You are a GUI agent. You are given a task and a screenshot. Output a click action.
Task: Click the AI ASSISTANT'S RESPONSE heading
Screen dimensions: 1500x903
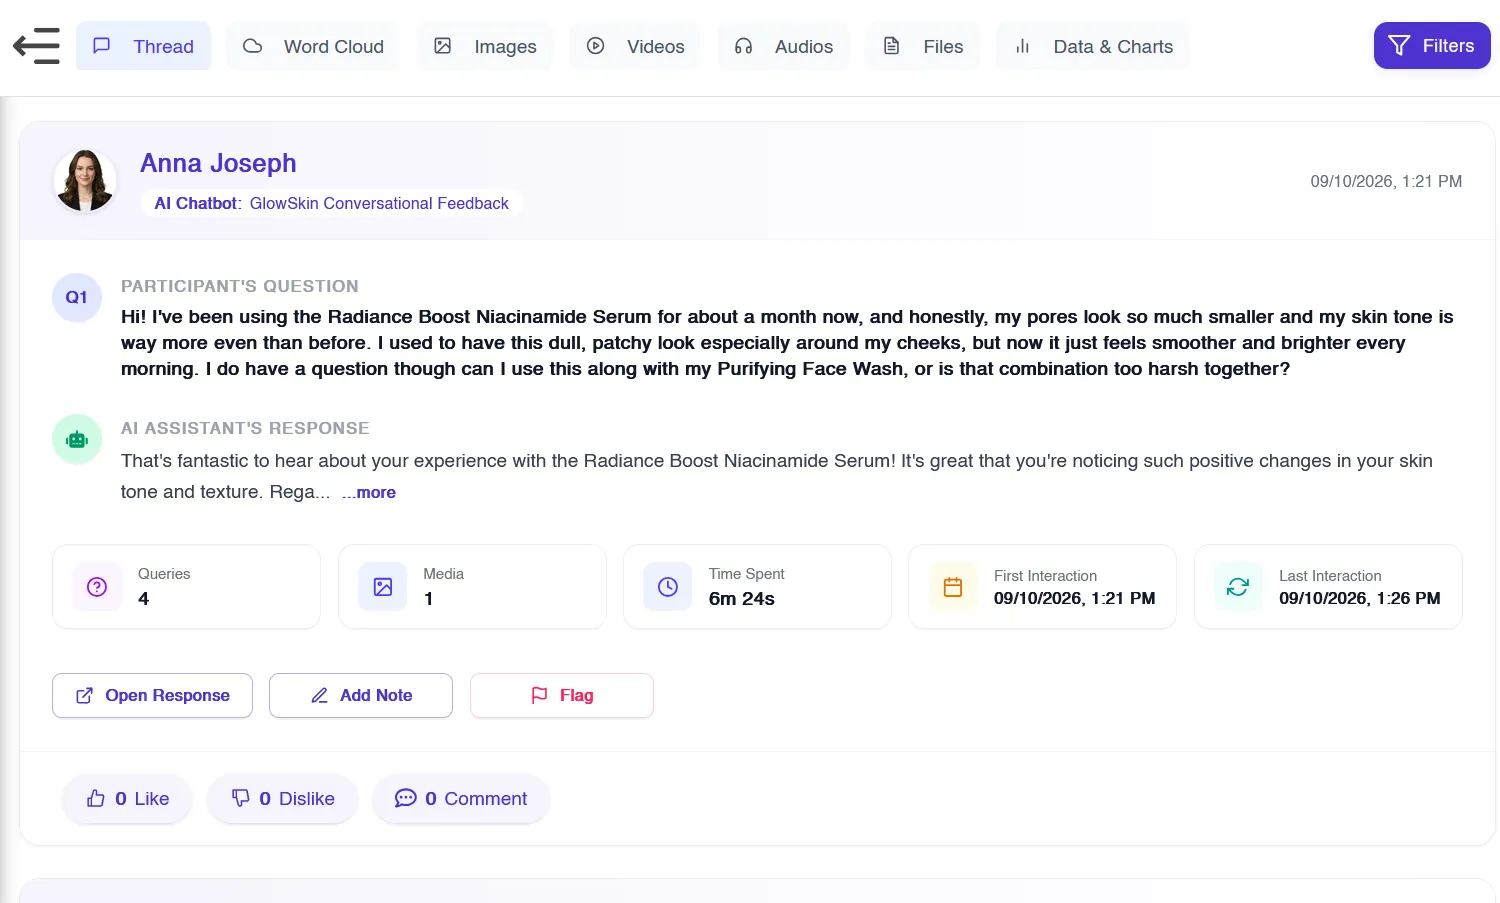tap(245, 428)
